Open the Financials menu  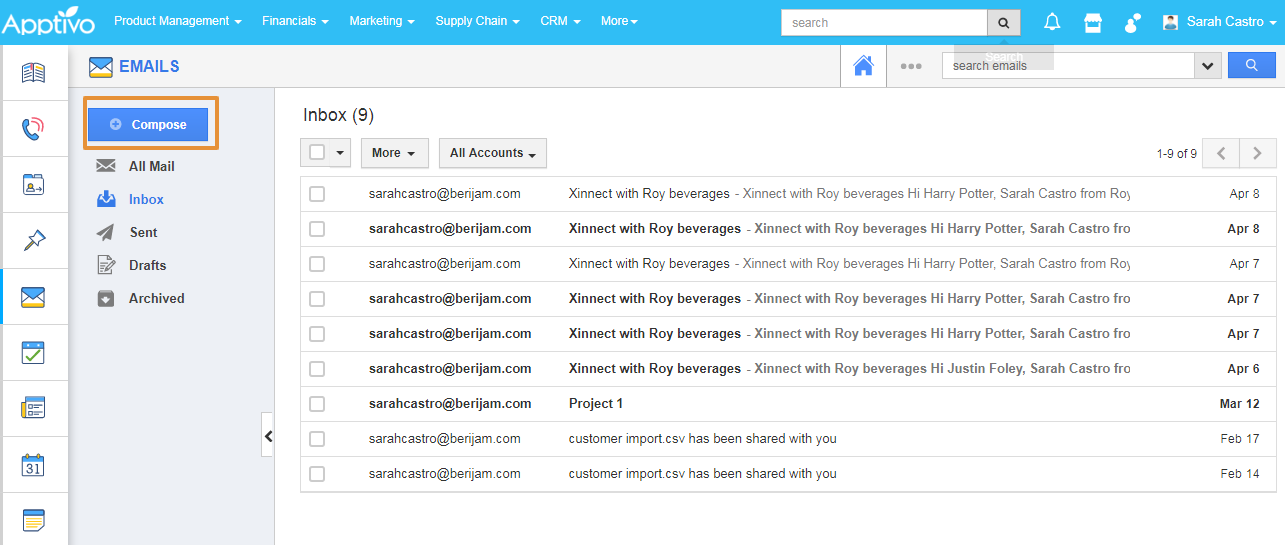295,21
